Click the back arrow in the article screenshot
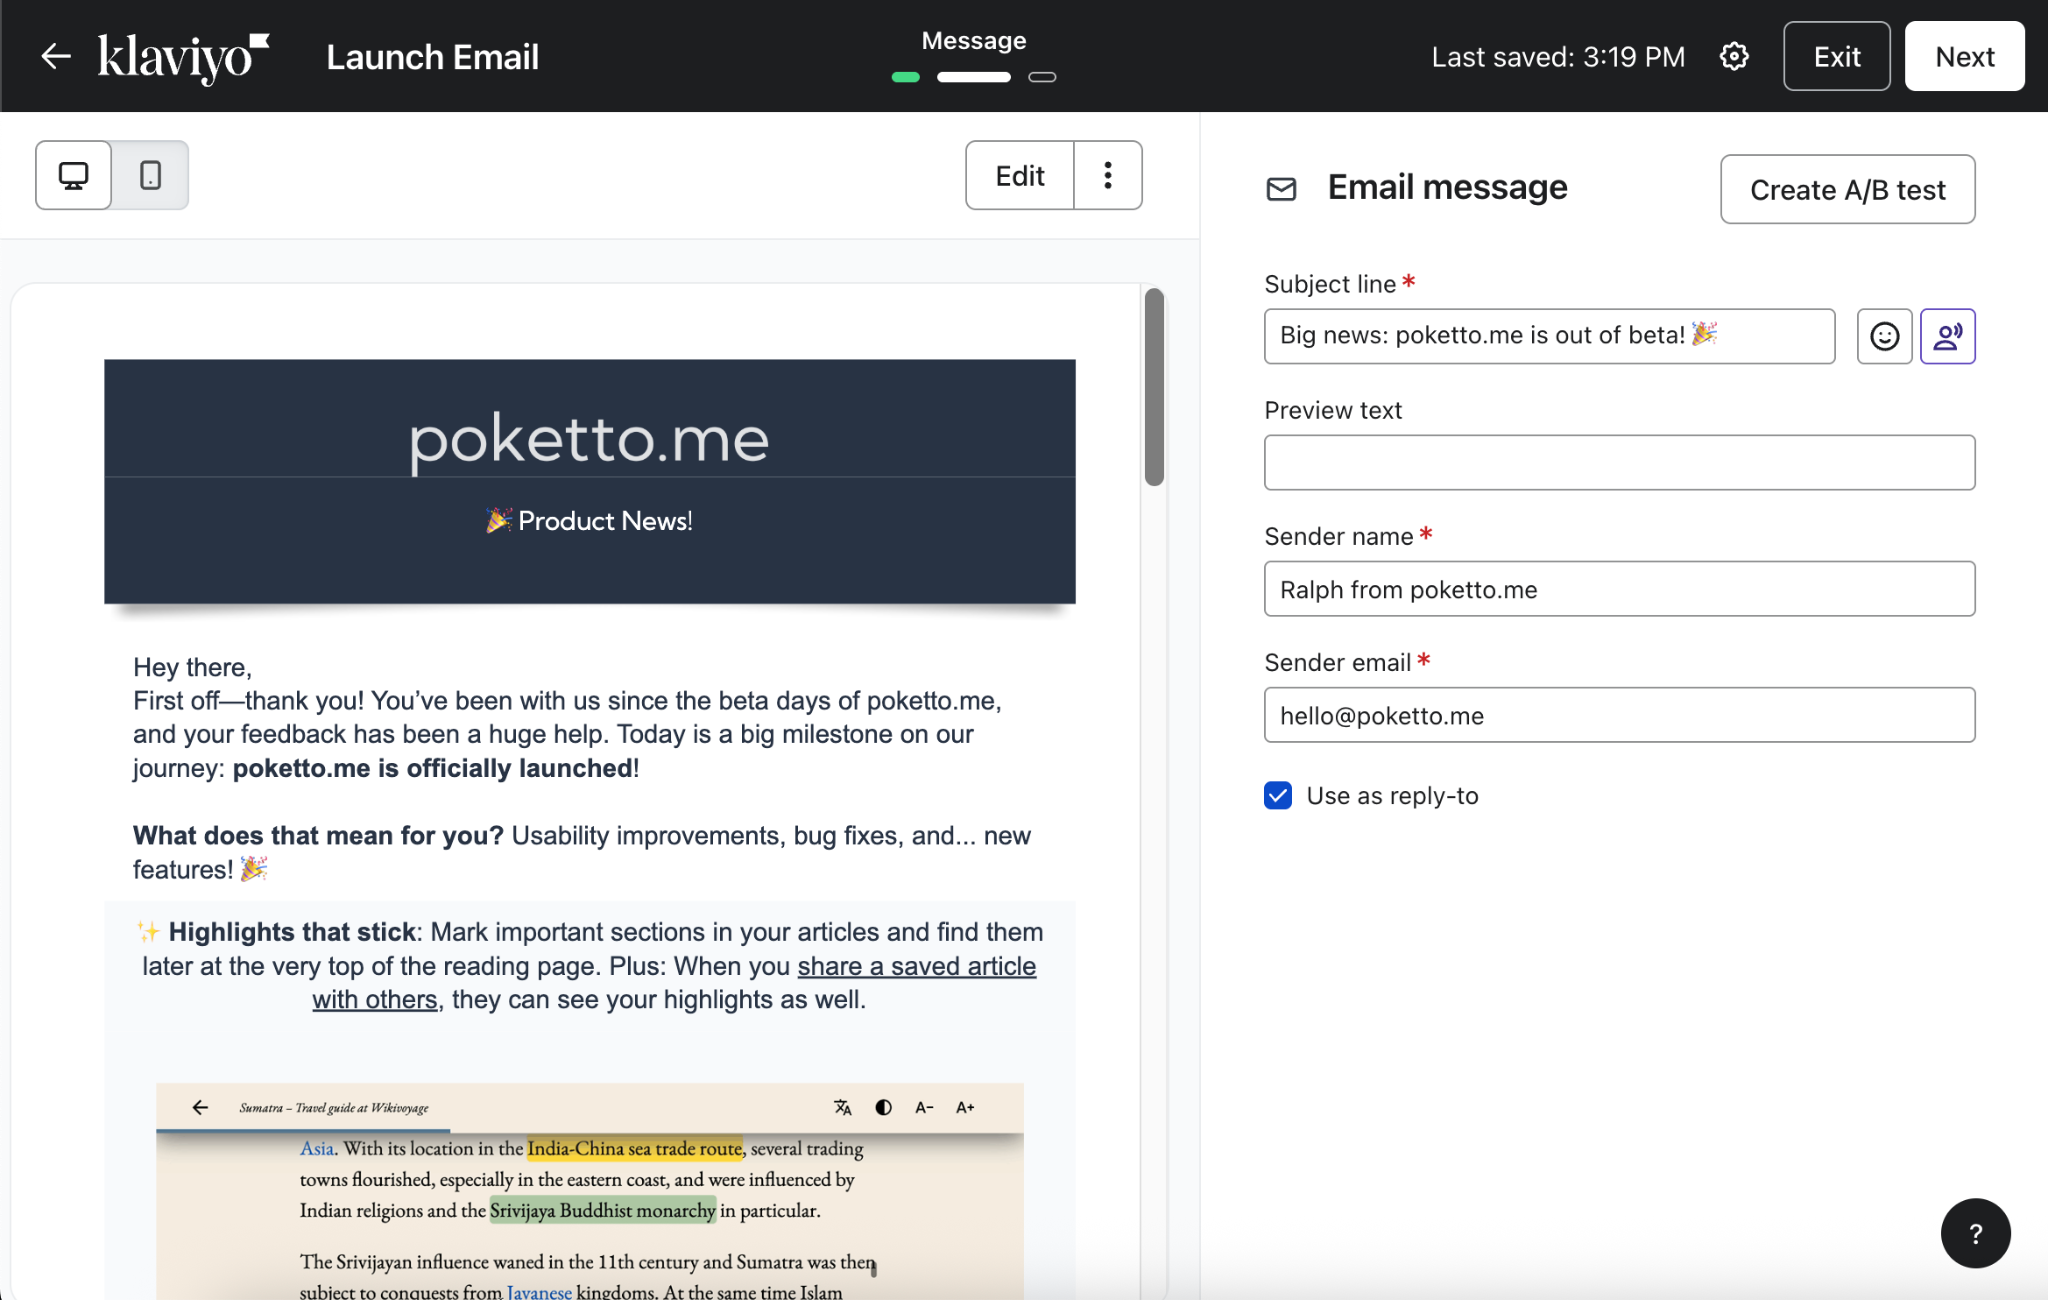Screen dimensions: 2048x1300 (200, 1107)
